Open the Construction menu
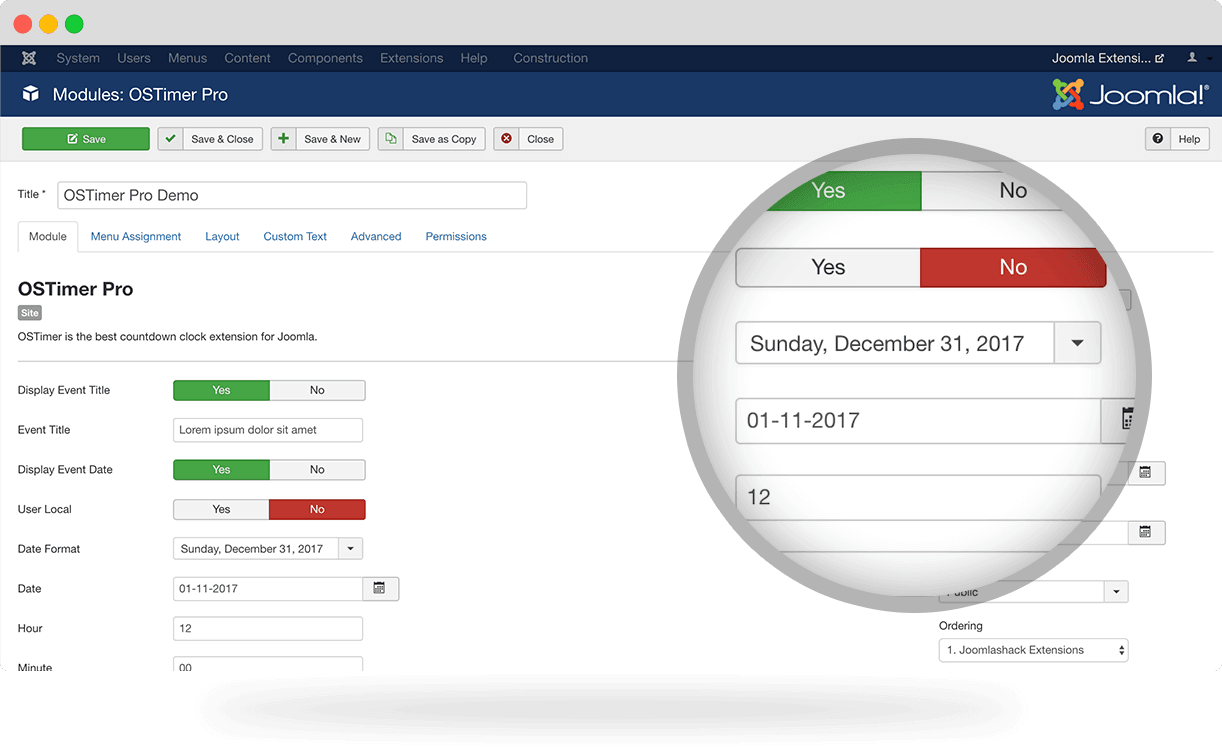Screen dimensions: 1222x748 pos(550,58)
